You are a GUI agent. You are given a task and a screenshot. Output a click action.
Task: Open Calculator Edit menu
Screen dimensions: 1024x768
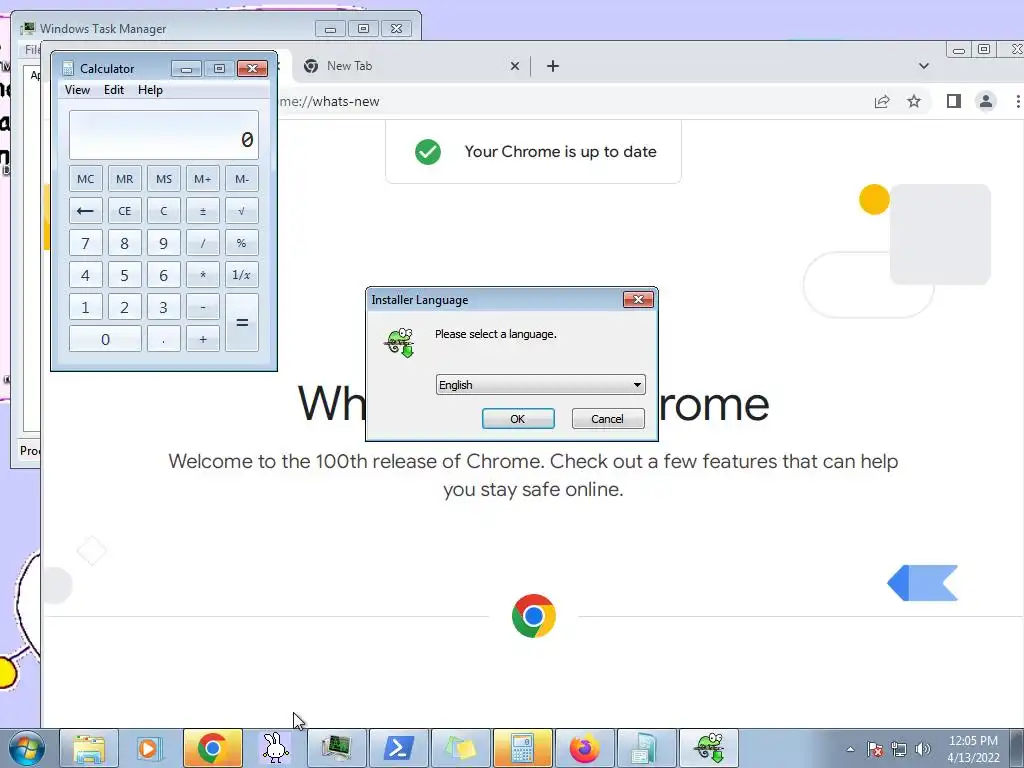(x=114, y=90)
